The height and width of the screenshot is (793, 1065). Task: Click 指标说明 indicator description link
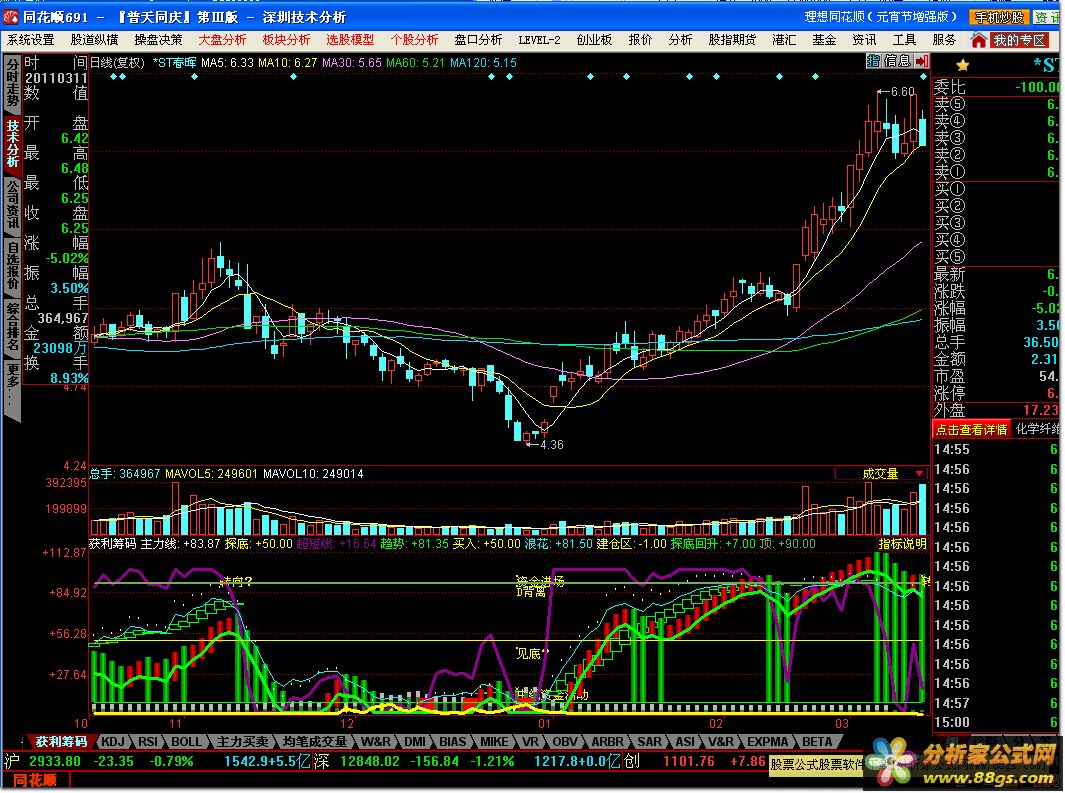(902, 544)
